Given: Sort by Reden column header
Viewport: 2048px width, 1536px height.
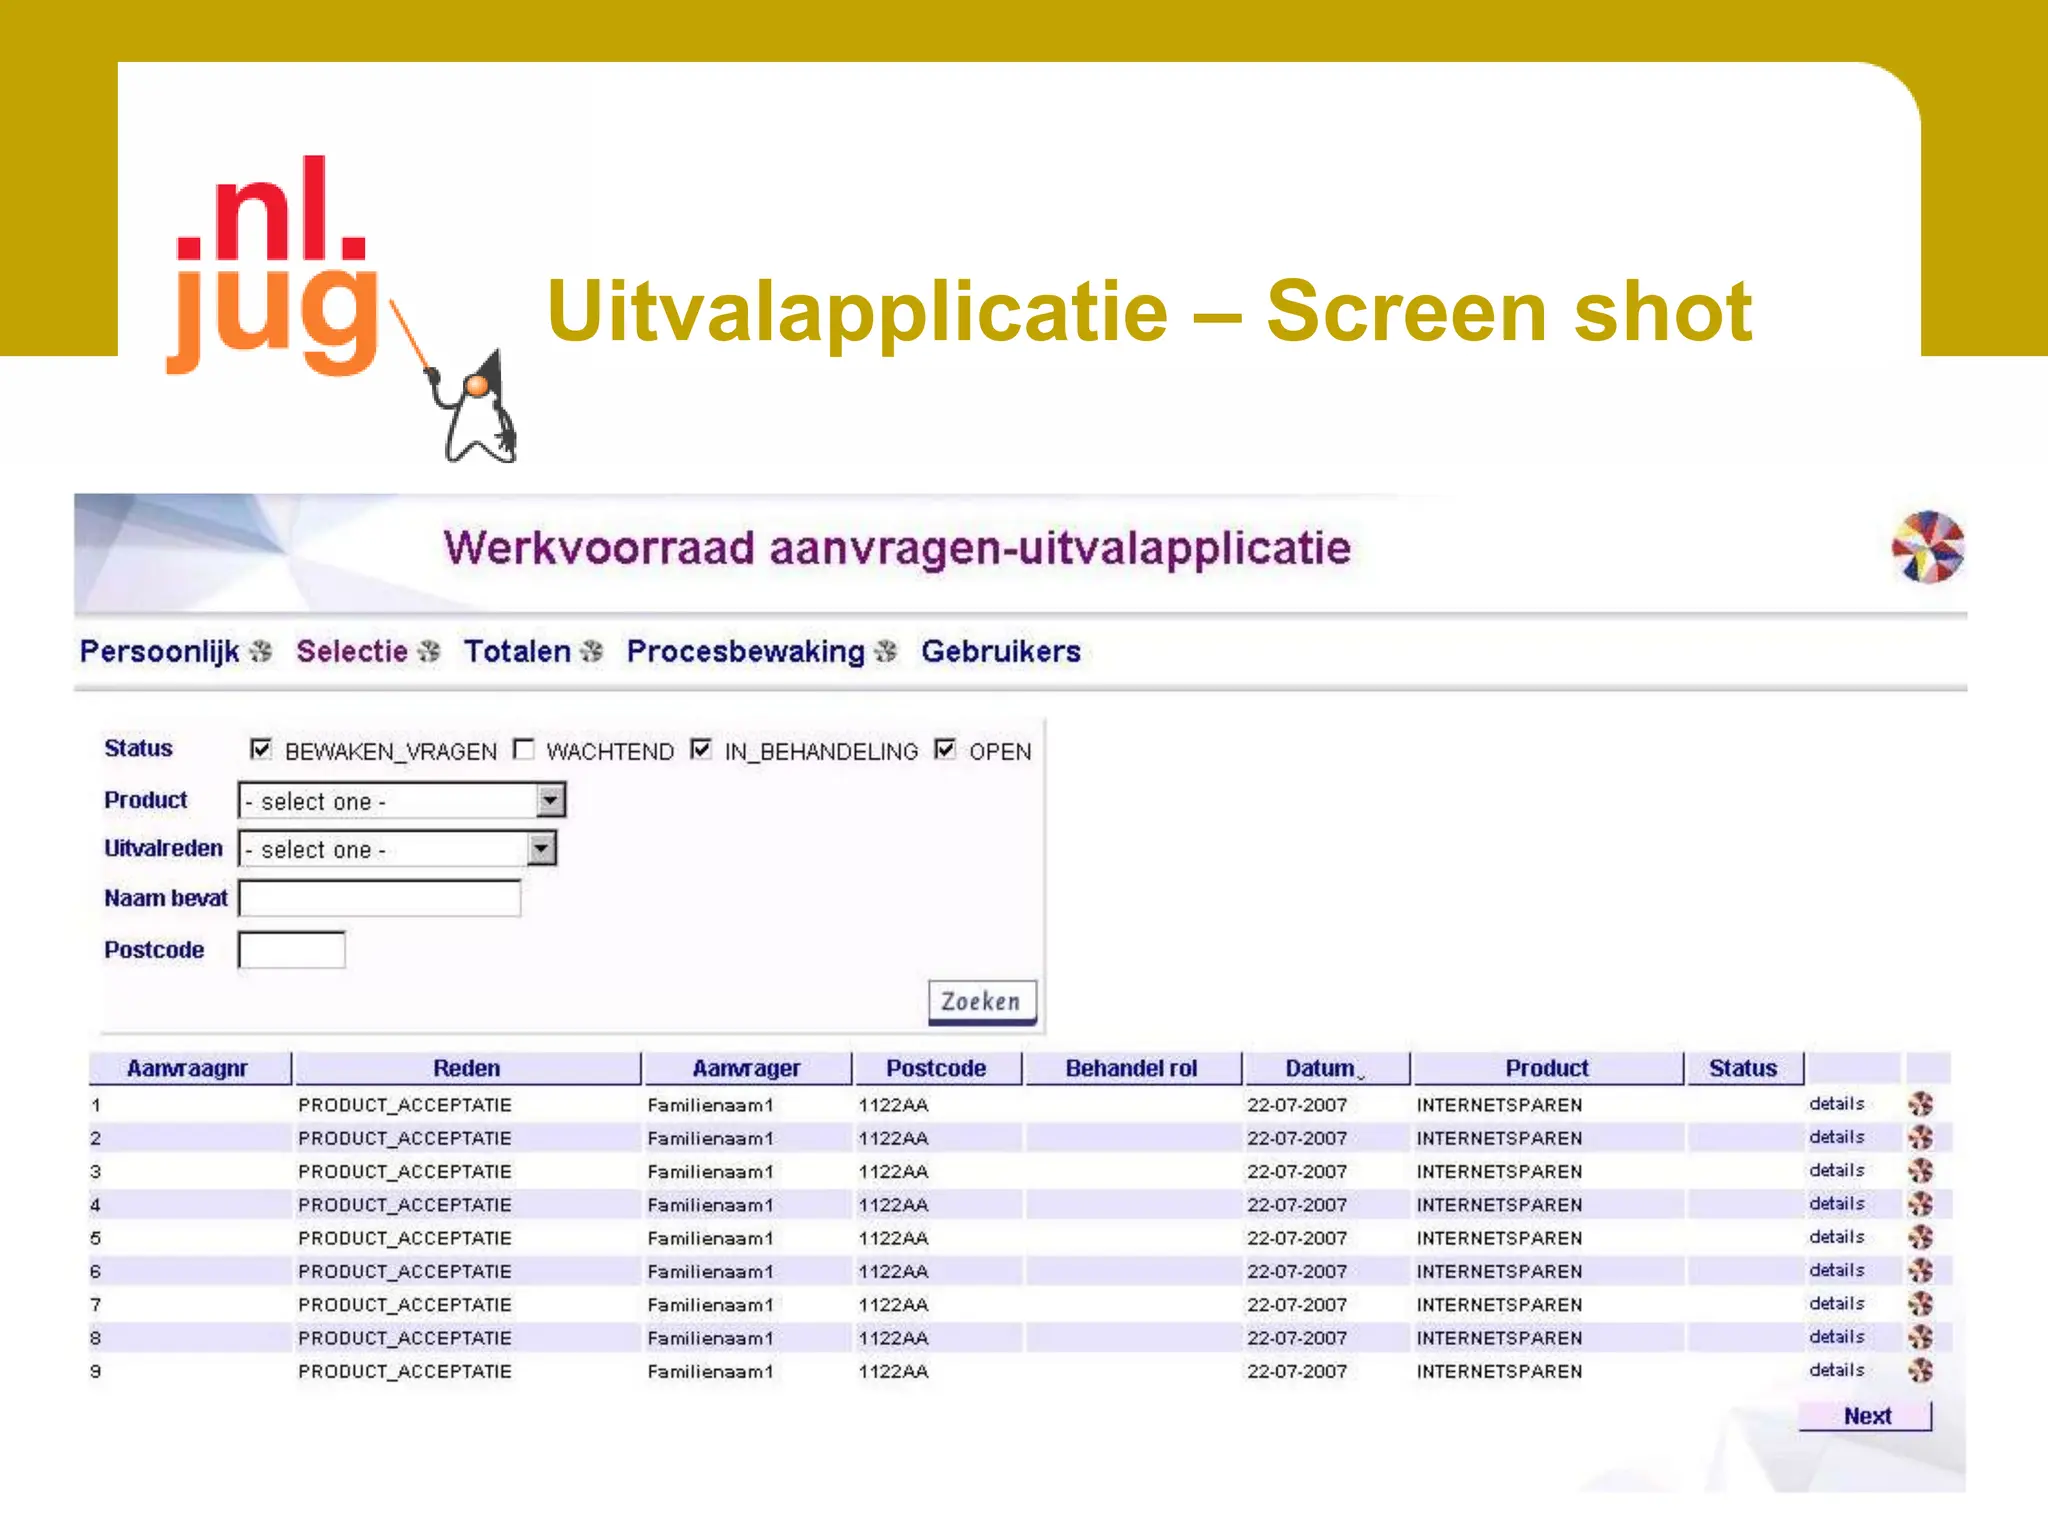Looking at the screenshot, I should coord(467,1068).
